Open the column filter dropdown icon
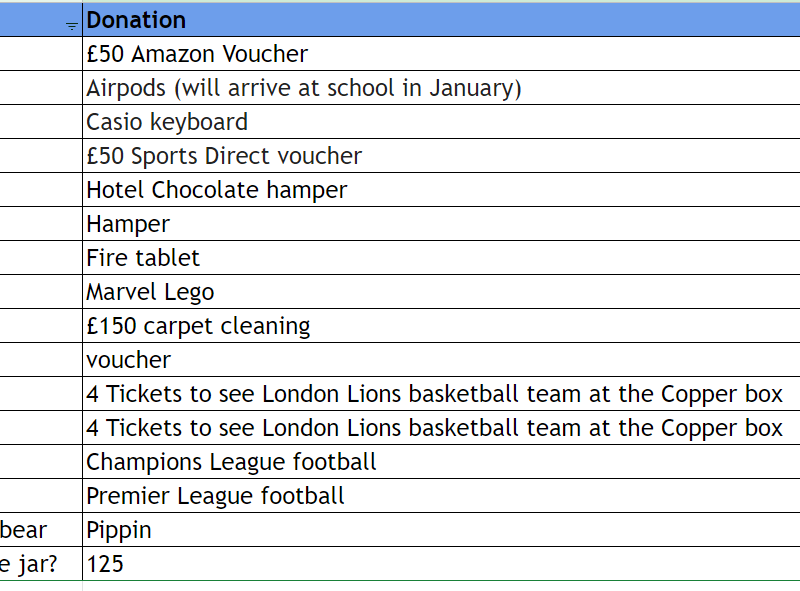Image resolution: width=800 pixels, height=591 pixels. [x=72, y=25]
